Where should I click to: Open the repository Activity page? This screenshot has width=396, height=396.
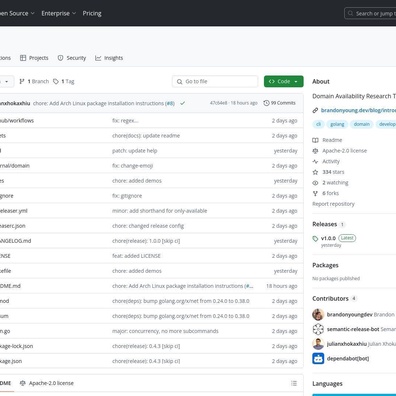pyautogui.click(x=326, y=161)
